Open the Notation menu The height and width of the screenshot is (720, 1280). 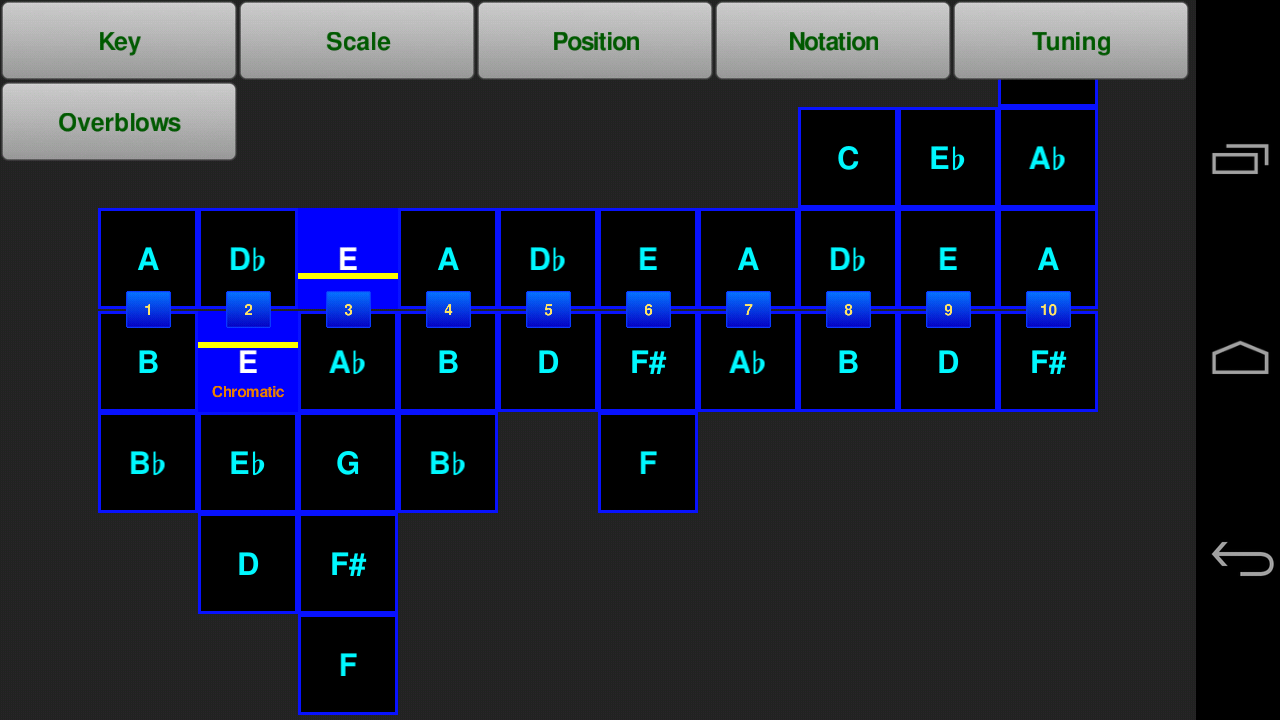coord(833,41)
